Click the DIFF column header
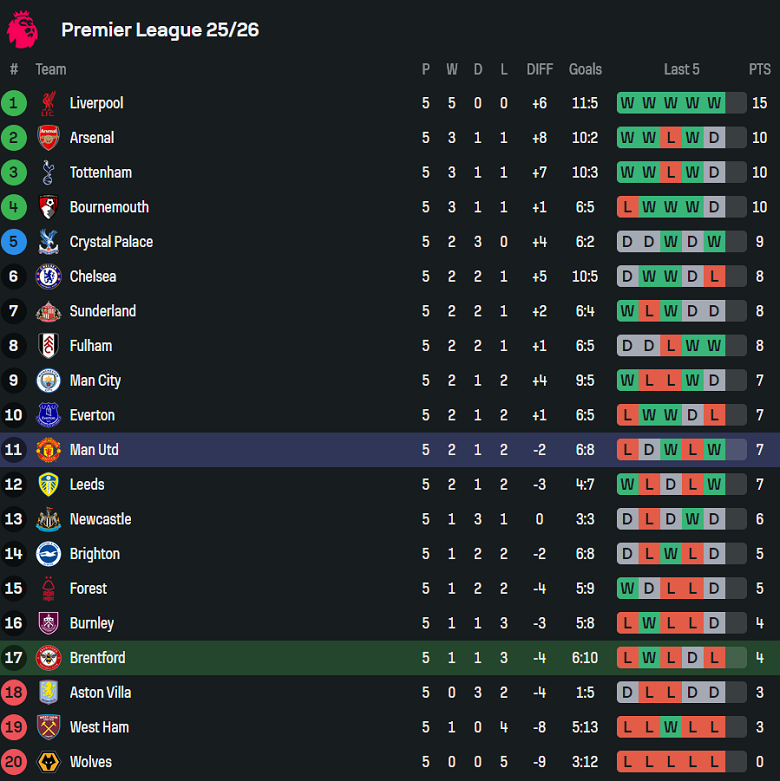 click(x=539, y=69)
